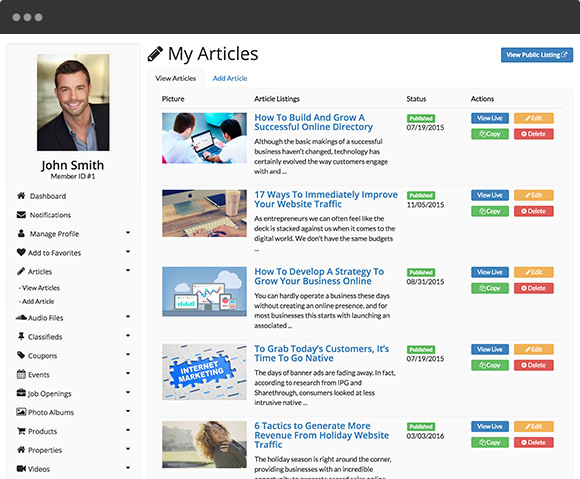Click the Audio Files cloud icon
The height and width of the screenshot is (479, 580).
tap(21, 317)
